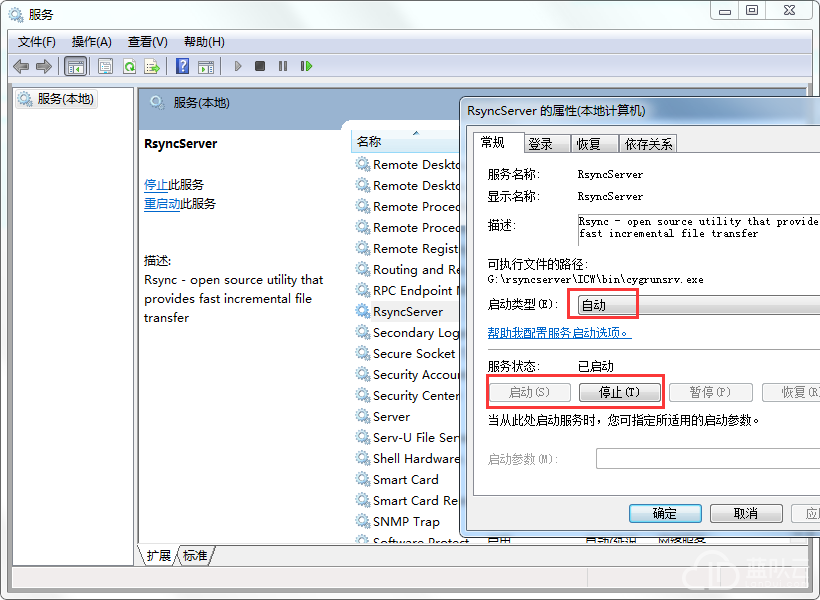Open the 操作(A) menu
Viewport: 820px width, 600px height.
(x=92, y=42)
